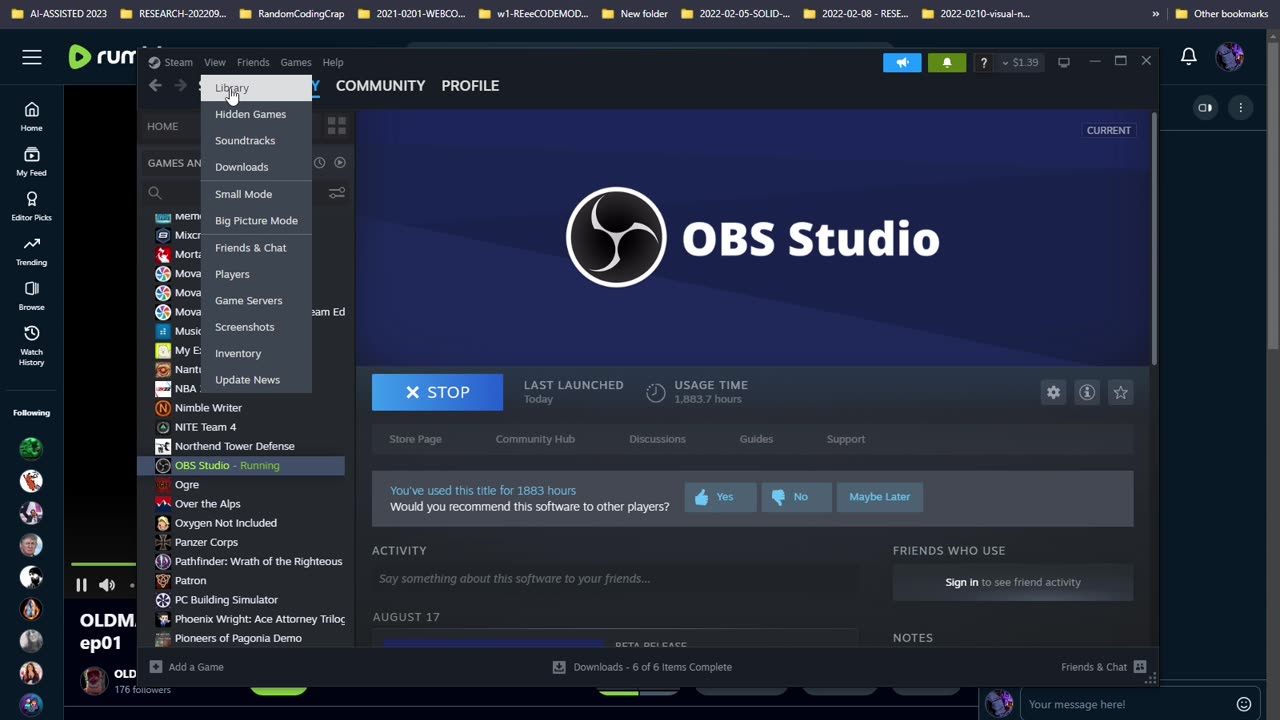Image resolution: width=1280 pixels, height=720 pixels.
Task: Stop OBS Studio with the STOP button
Action: point(437,392)
